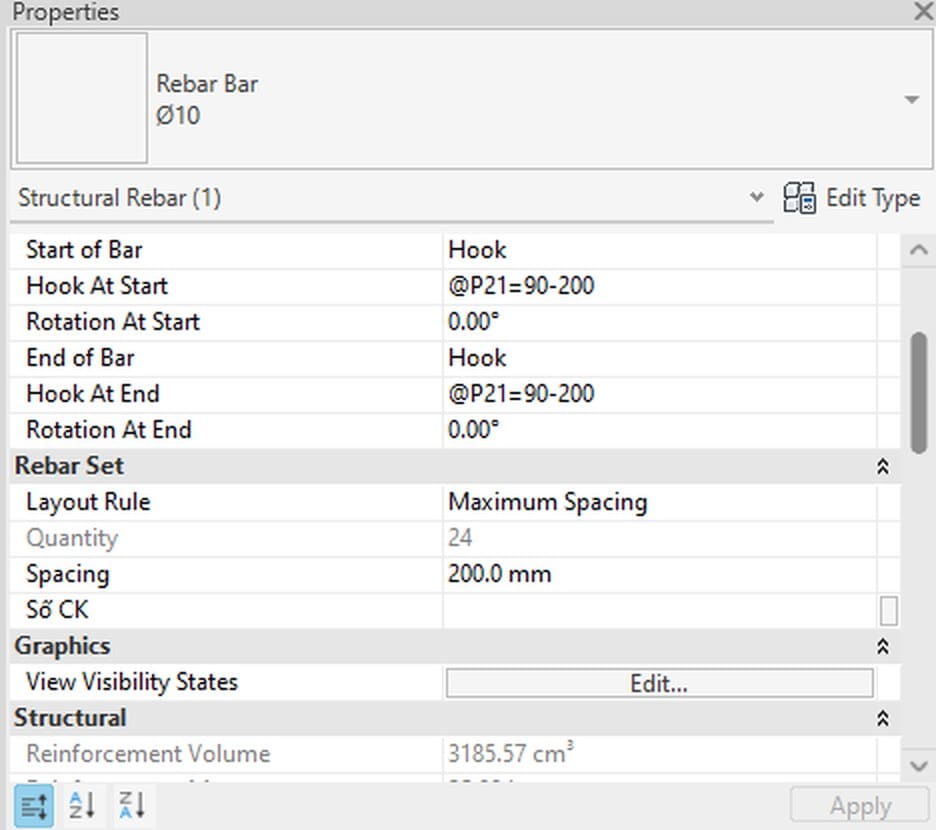
Task: Click the Rotation At End label
Action: point(109,430)
